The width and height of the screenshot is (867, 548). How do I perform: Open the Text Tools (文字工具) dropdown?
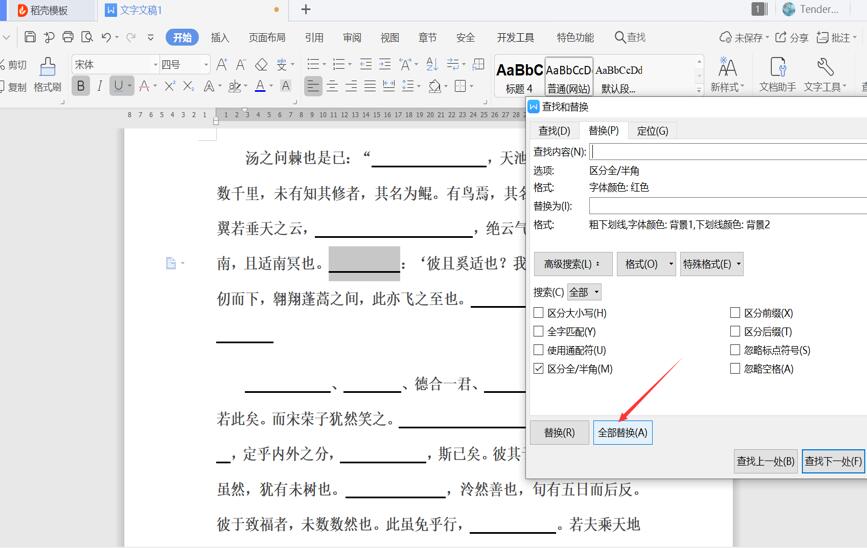tap(825, 75)
